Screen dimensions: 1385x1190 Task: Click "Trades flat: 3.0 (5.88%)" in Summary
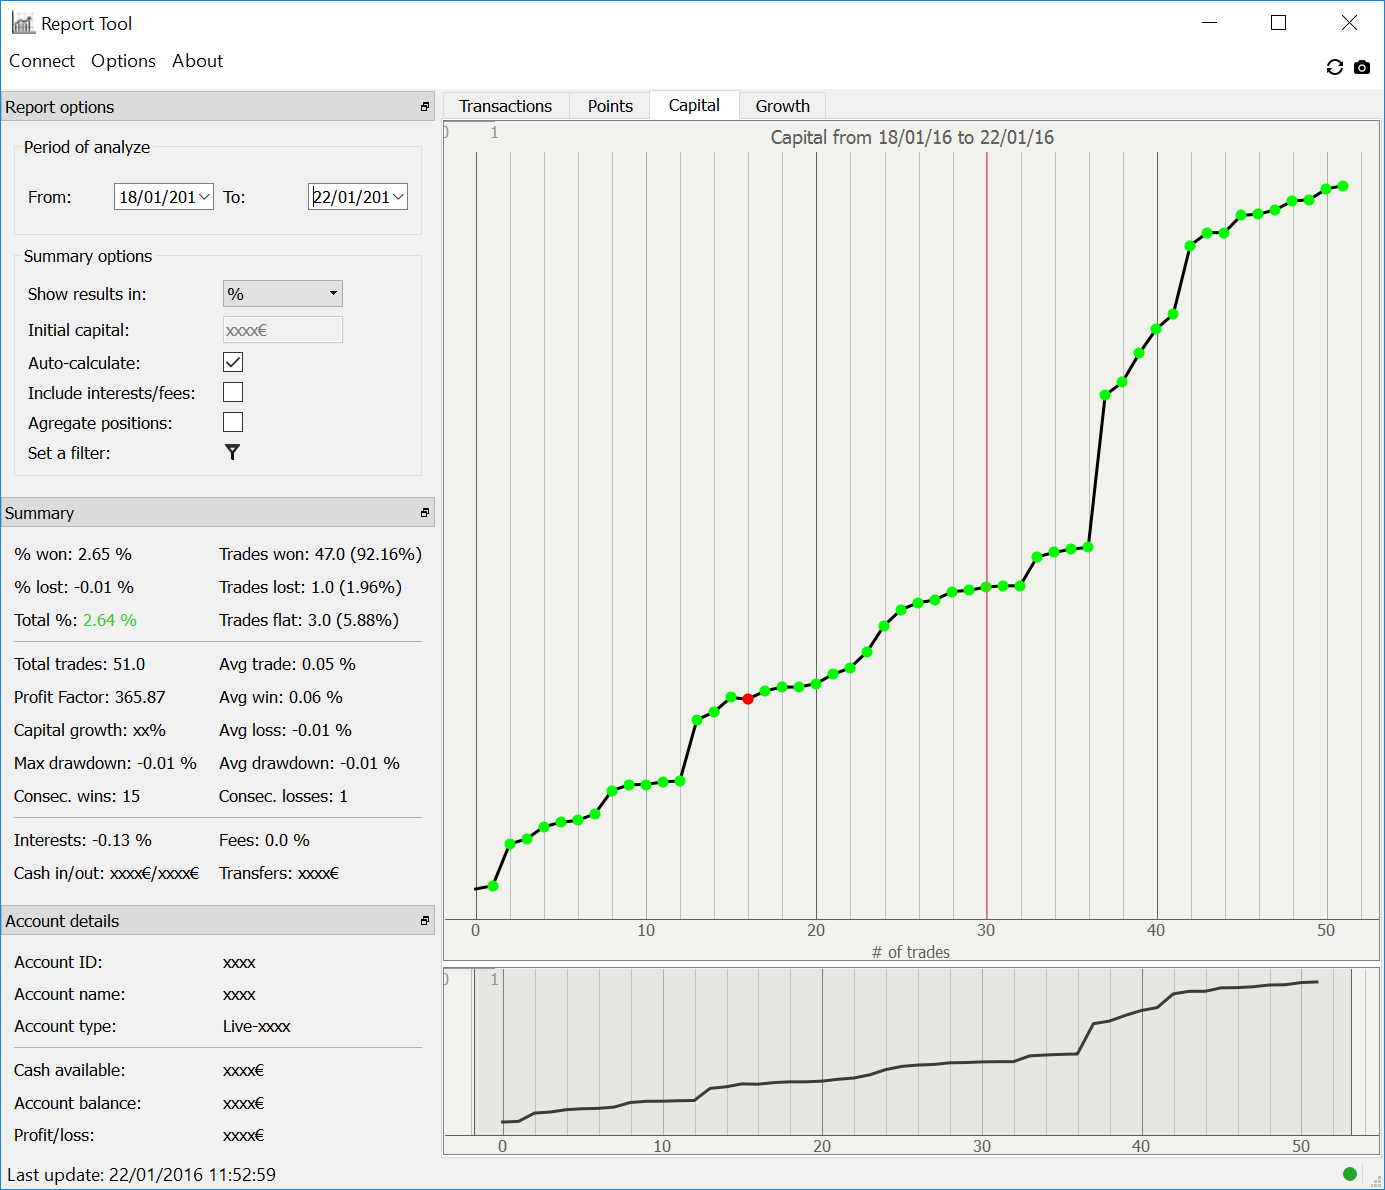tap(309, 620)
